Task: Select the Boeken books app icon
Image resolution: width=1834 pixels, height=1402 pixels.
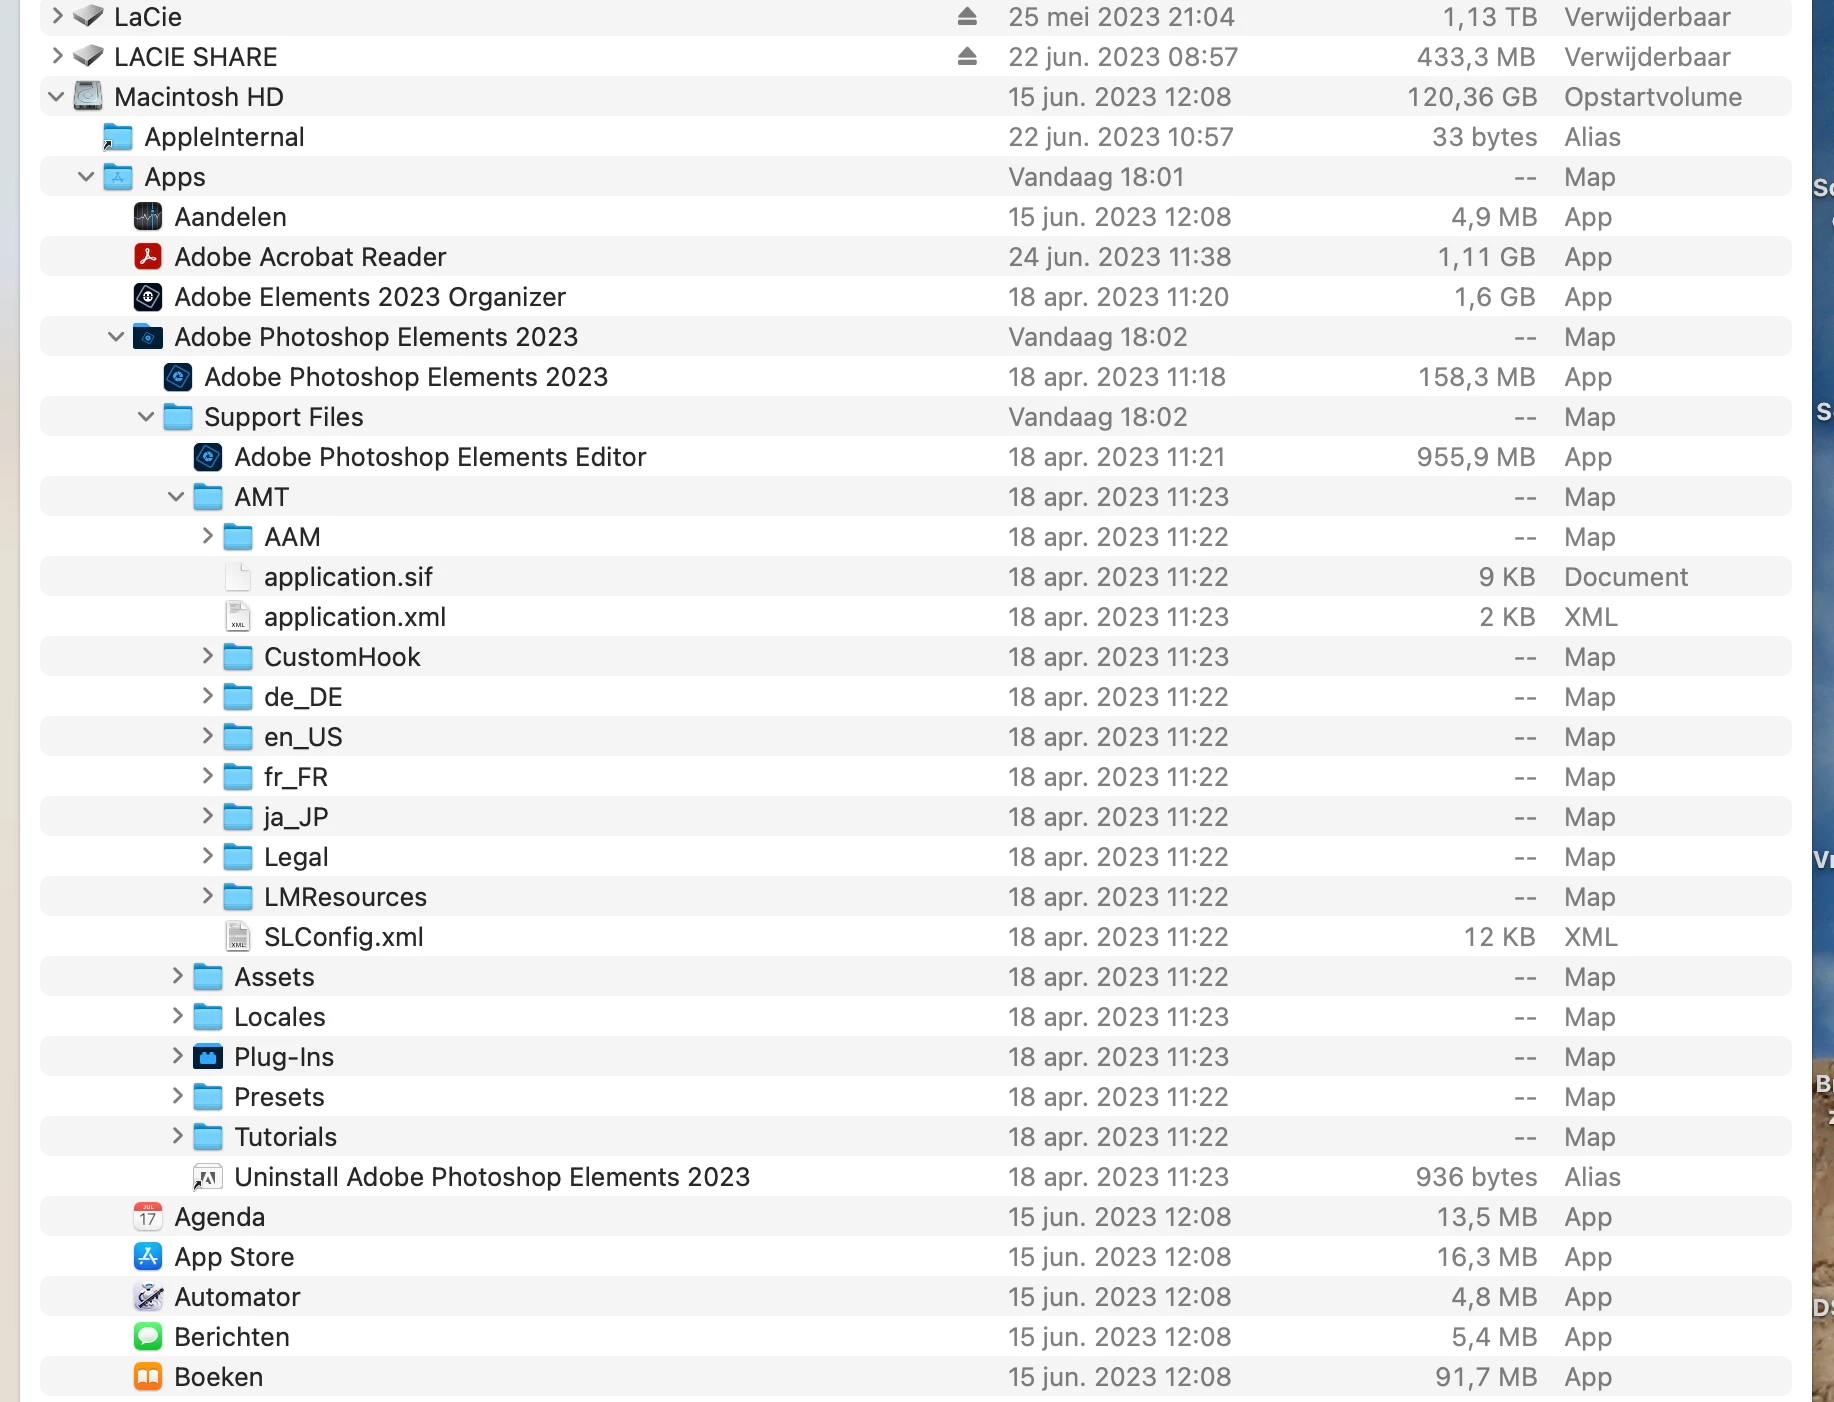Action: coord(148,1377)
